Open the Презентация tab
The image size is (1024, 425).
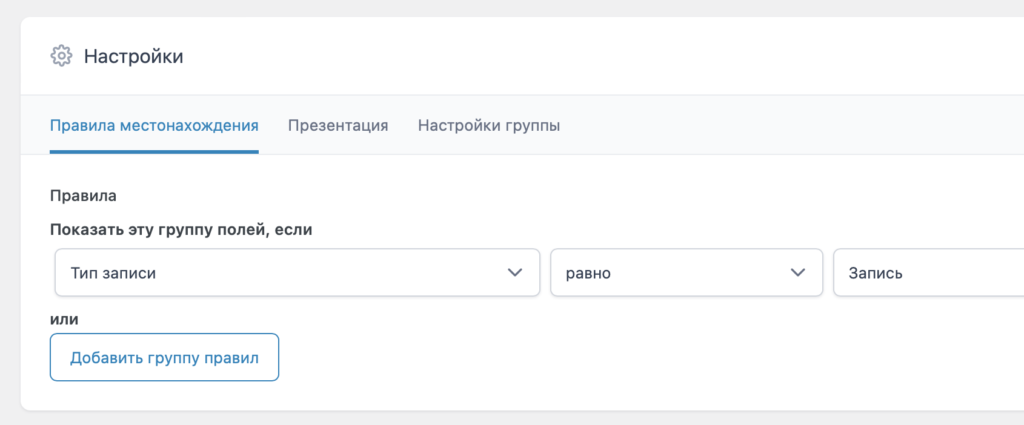click(x=338, y=126)
